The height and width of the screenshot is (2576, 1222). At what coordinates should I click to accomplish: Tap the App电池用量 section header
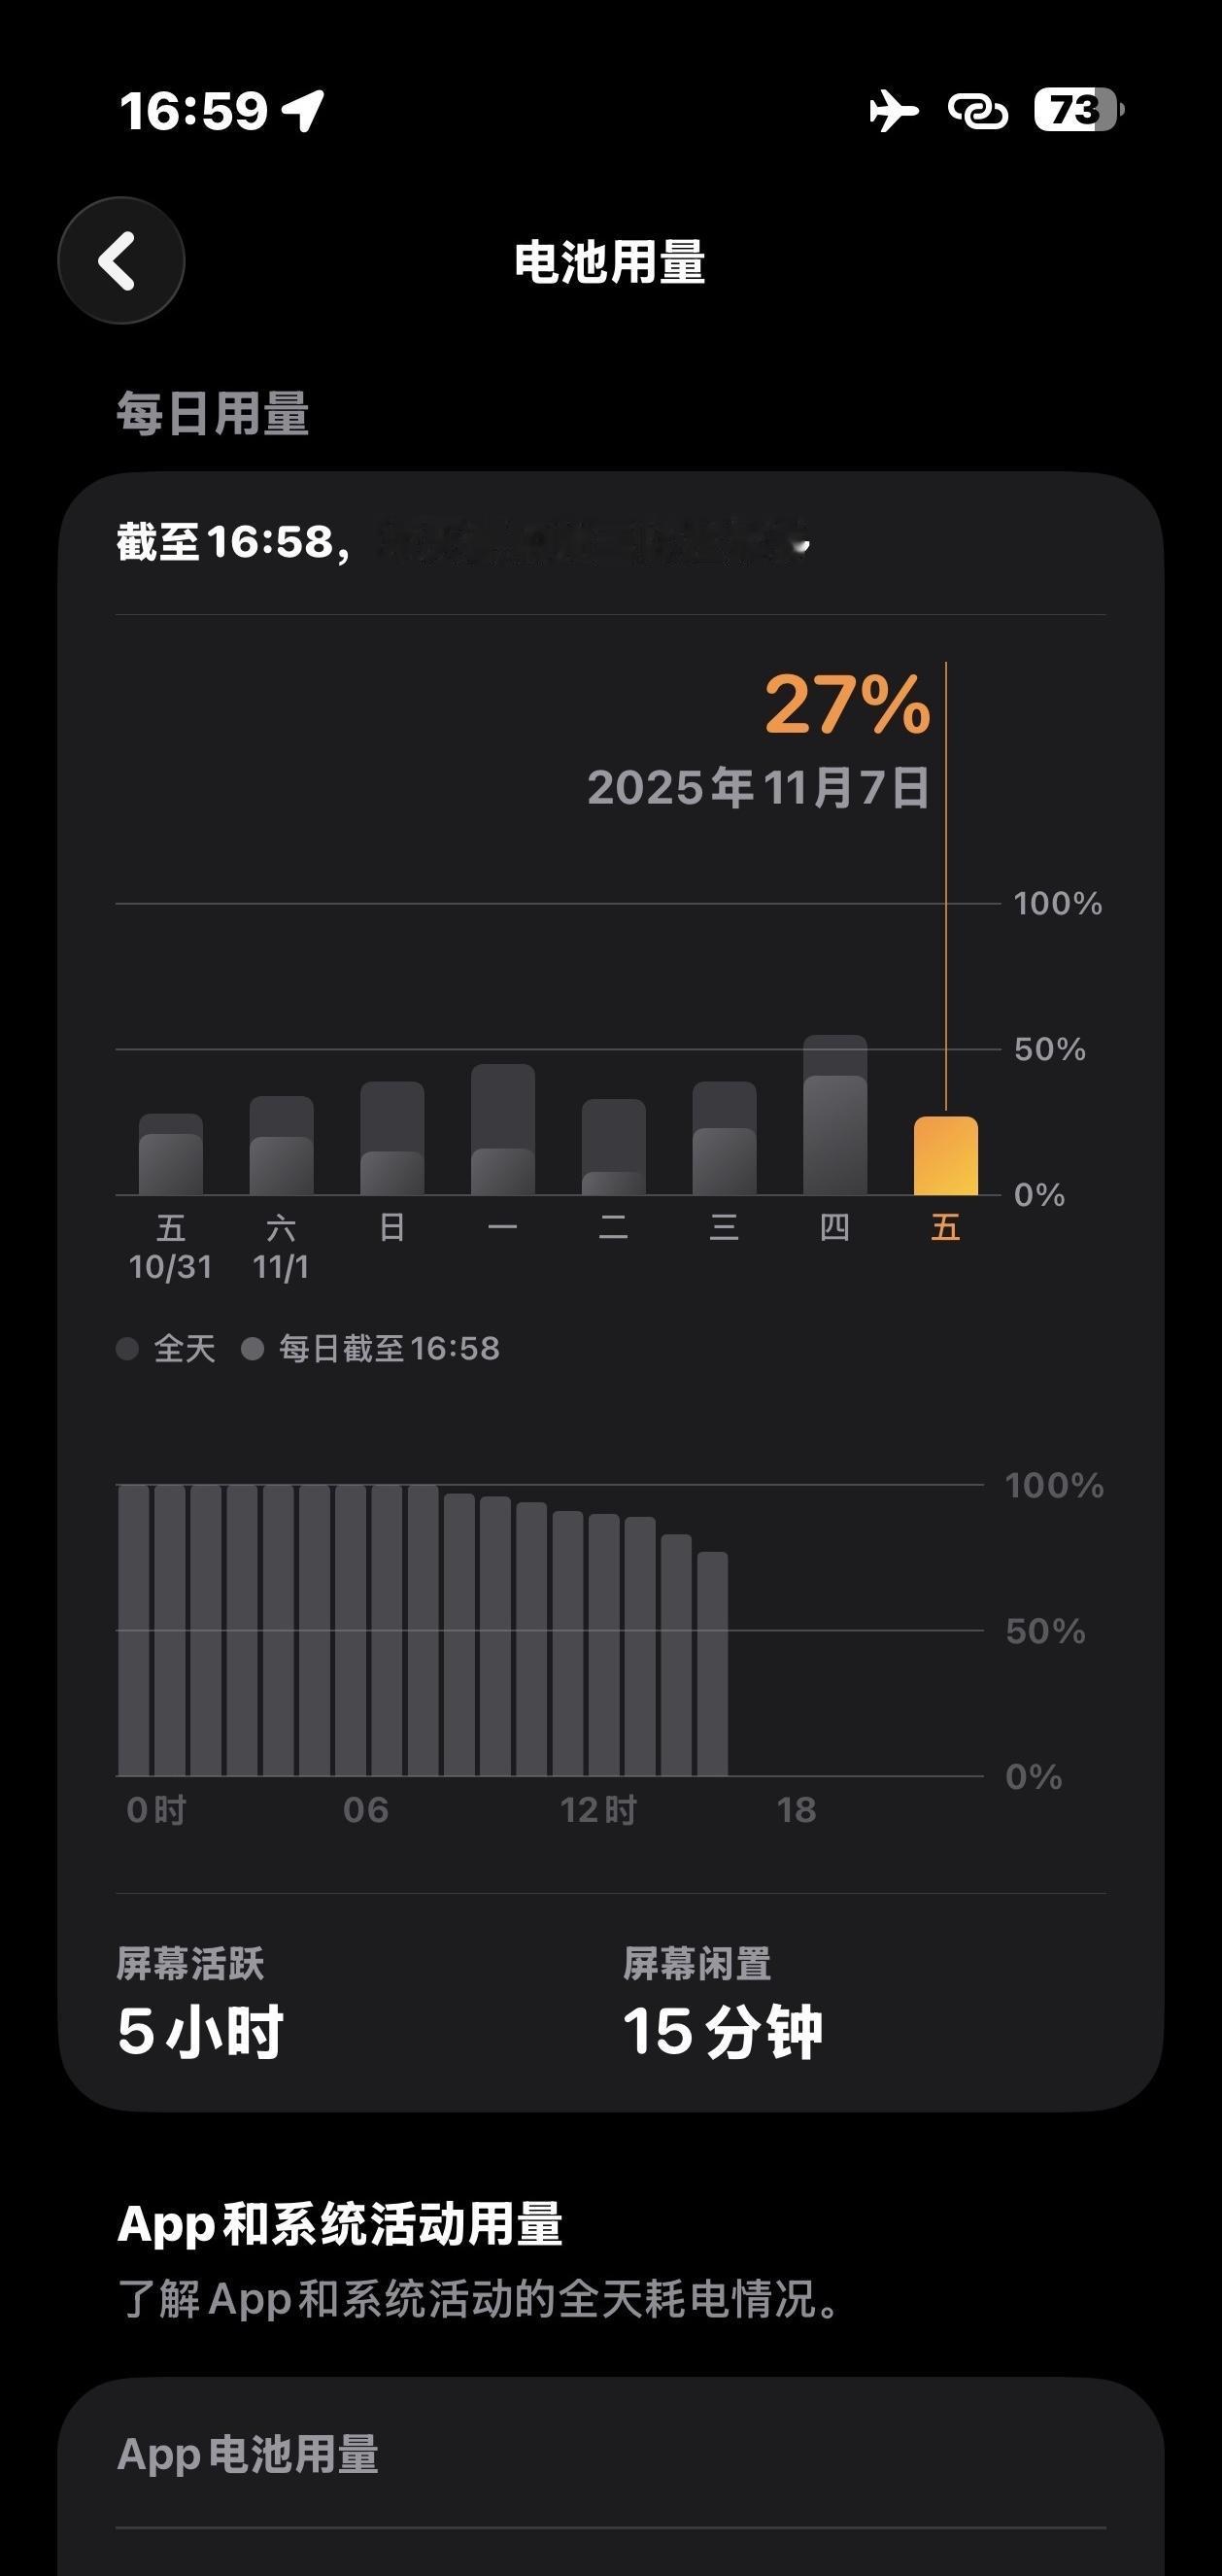tap(248, 2454)
